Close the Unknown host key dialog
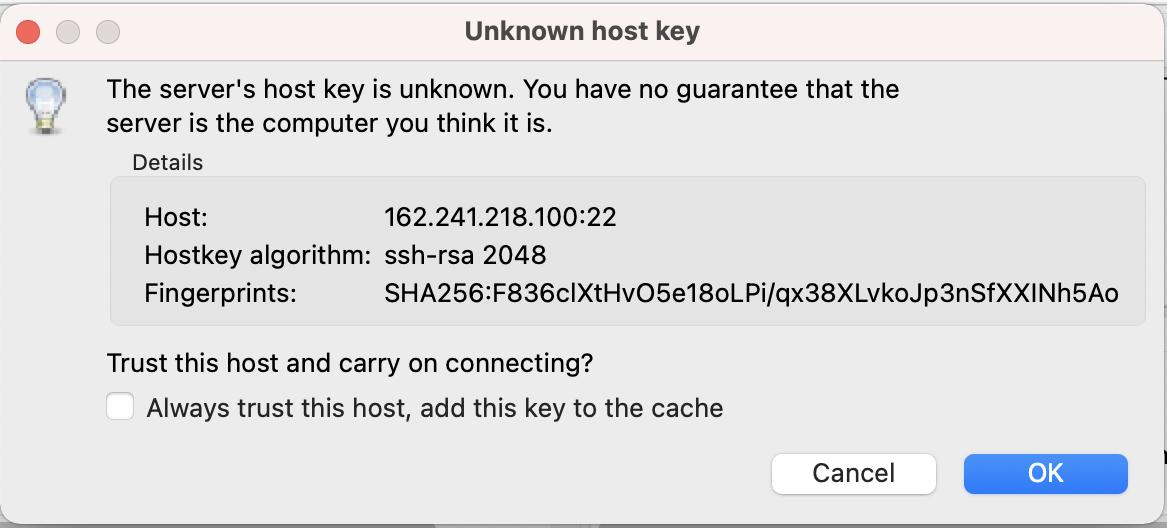 tap(28, 32)
